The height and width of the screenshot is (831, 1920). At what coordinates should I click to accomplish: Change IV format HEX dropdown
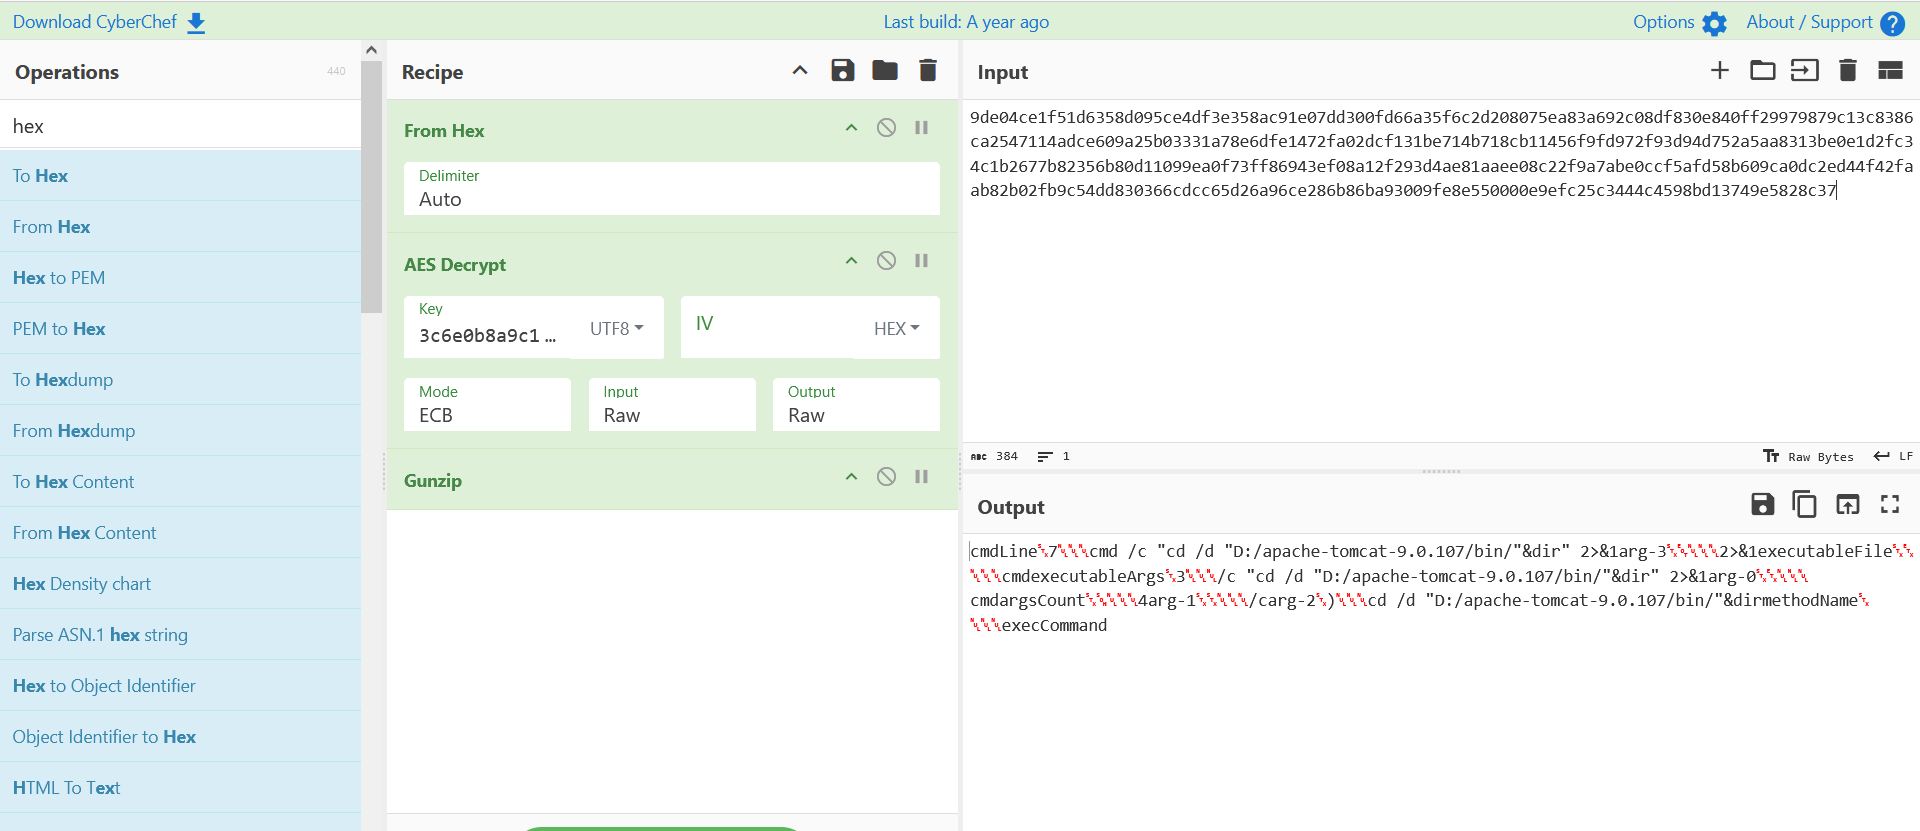[x=897, y=328]
